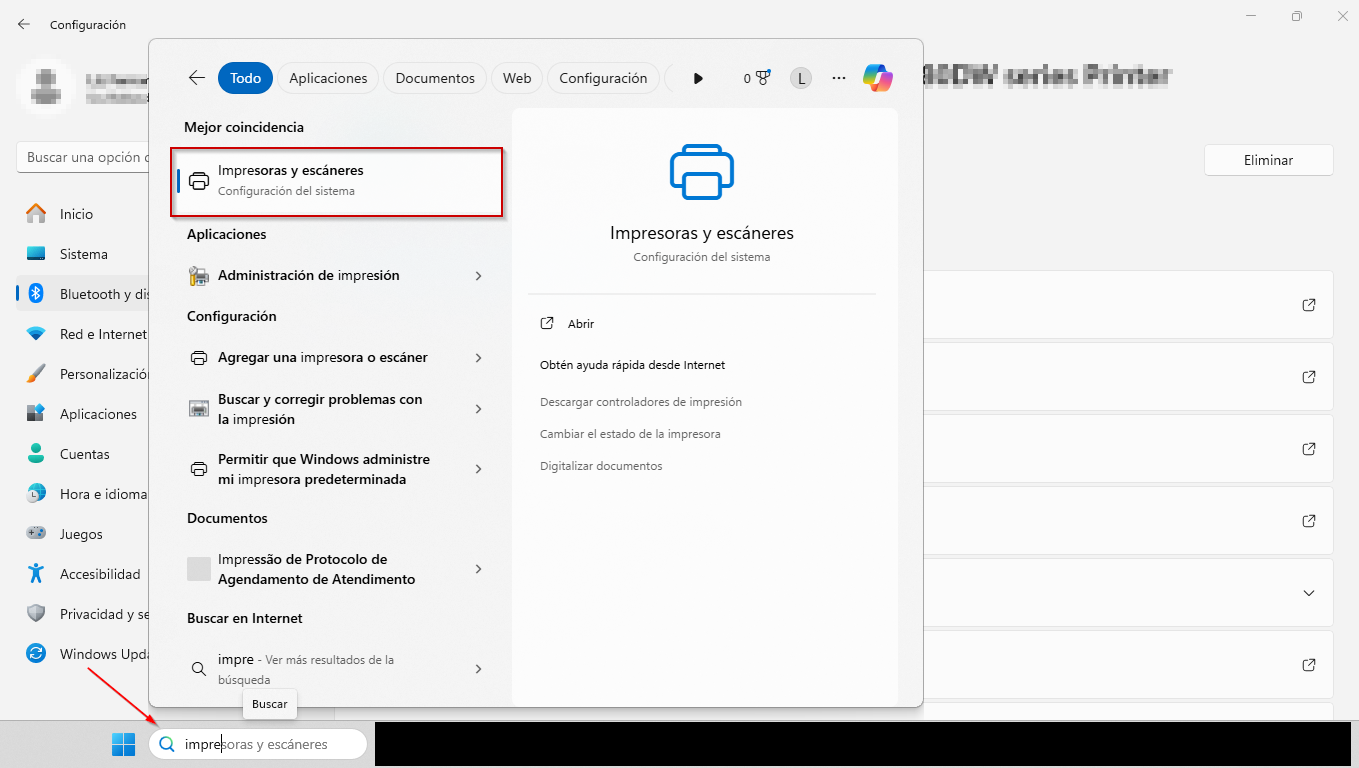Expand Administración de impresión chevron
The width and height of the screenshot is (1359, 768).
[x=479, y=275]
